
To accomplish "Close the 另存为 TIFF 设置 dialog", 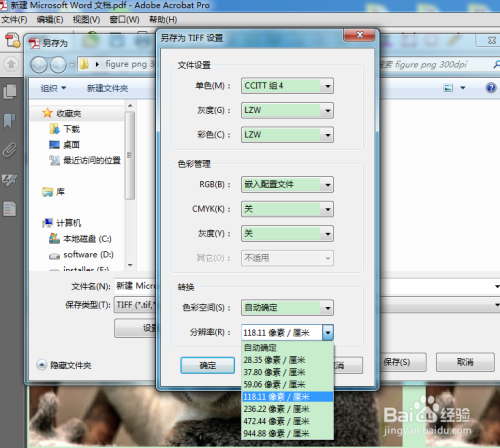I will point(359,35).
